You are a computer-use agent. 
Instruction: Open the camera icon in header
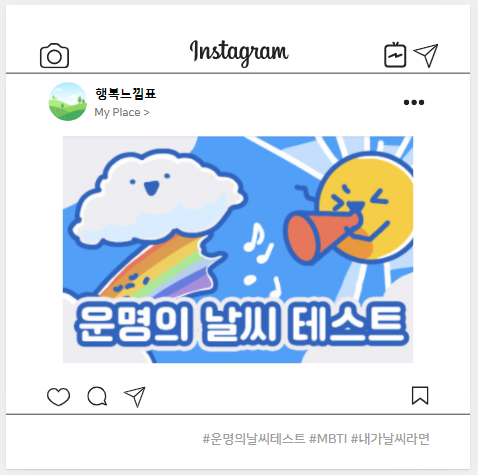point(54,55)
